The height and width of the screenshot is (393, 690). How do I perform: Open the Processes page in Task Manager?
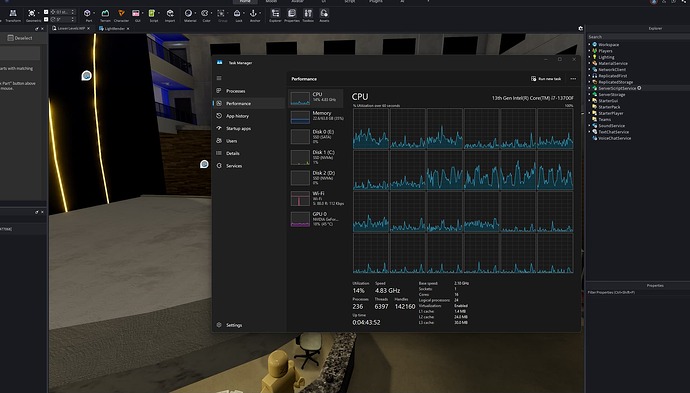(249, 91)
